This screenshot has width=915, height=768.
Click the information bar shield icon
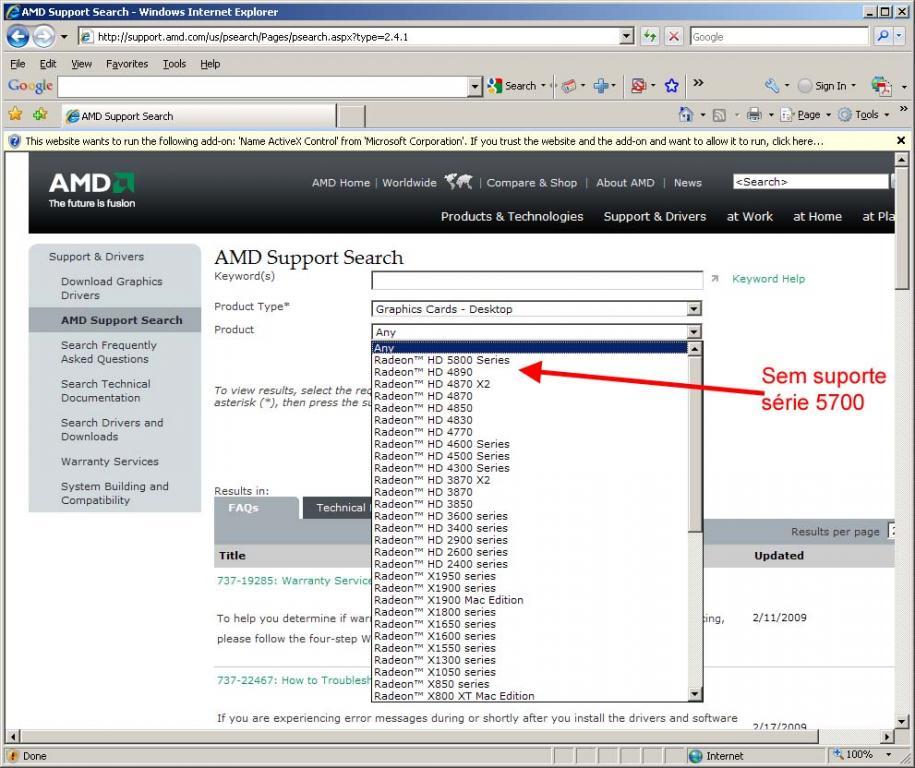tap(15, 141)
